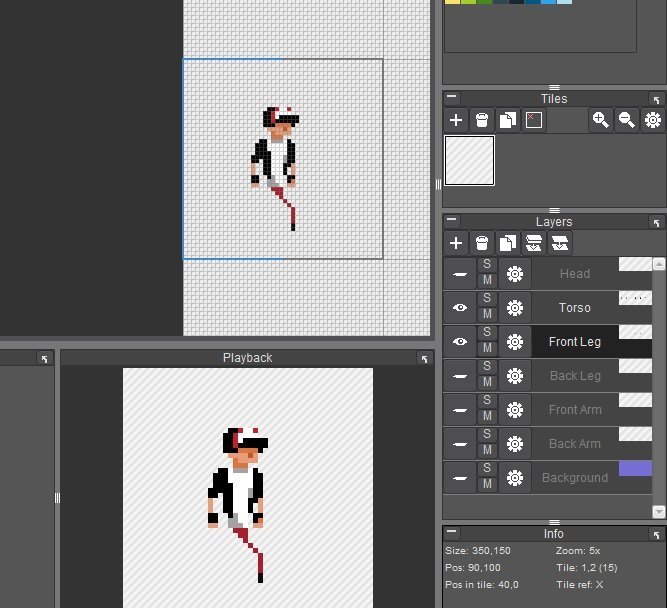Click the Layers panel title
This screenshot has height=608, width=667.
tap(554, 222)
